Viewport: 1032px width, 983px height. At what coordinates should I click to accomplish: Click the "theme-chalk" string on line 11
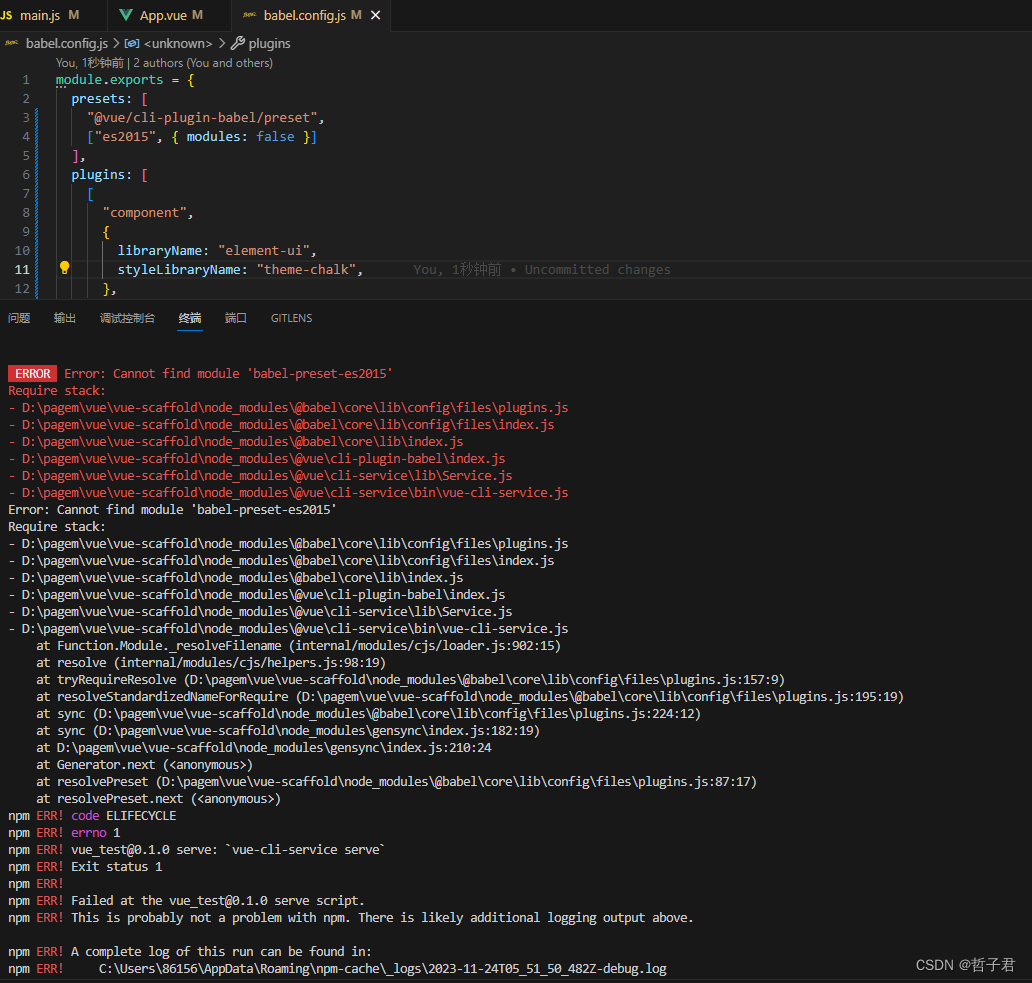[306, 270]
